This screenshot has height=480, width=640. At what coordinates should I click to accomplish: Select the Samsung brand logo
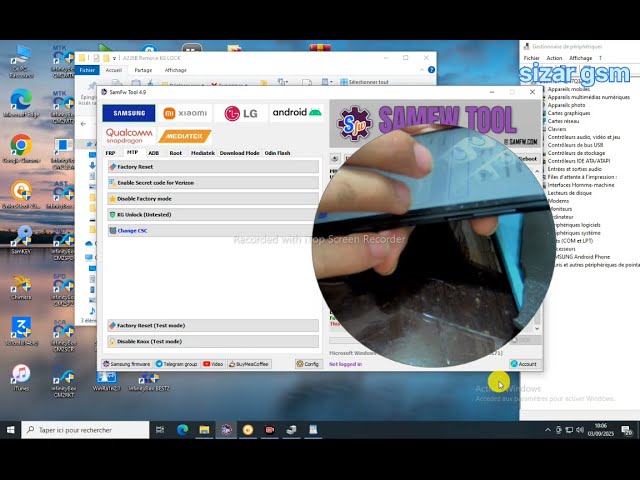click(129, 113)
